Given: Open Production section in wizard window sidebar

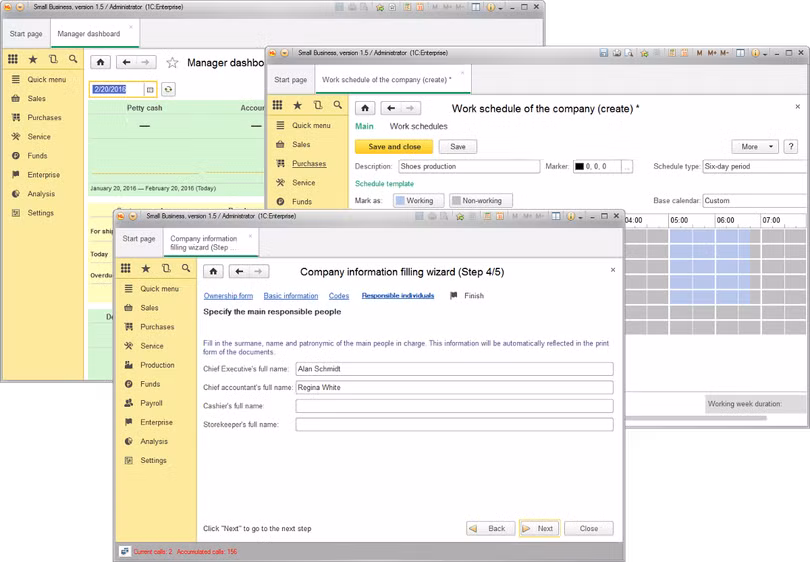Looking at the screenshot, I should [x=157, y=365].
